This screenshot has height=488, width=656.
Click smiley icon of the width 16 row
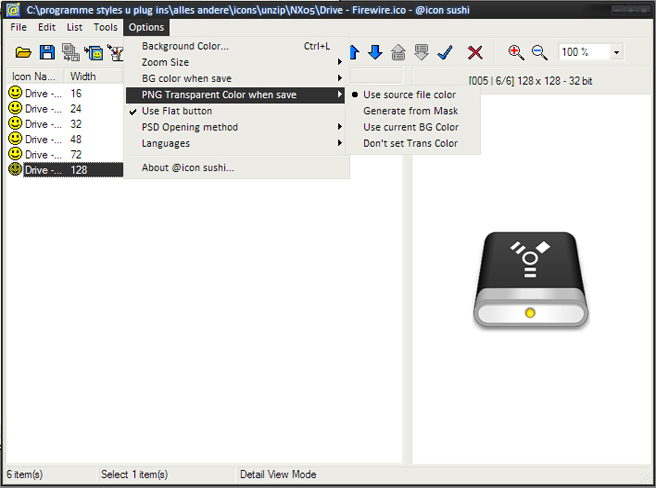coord(15,92)
